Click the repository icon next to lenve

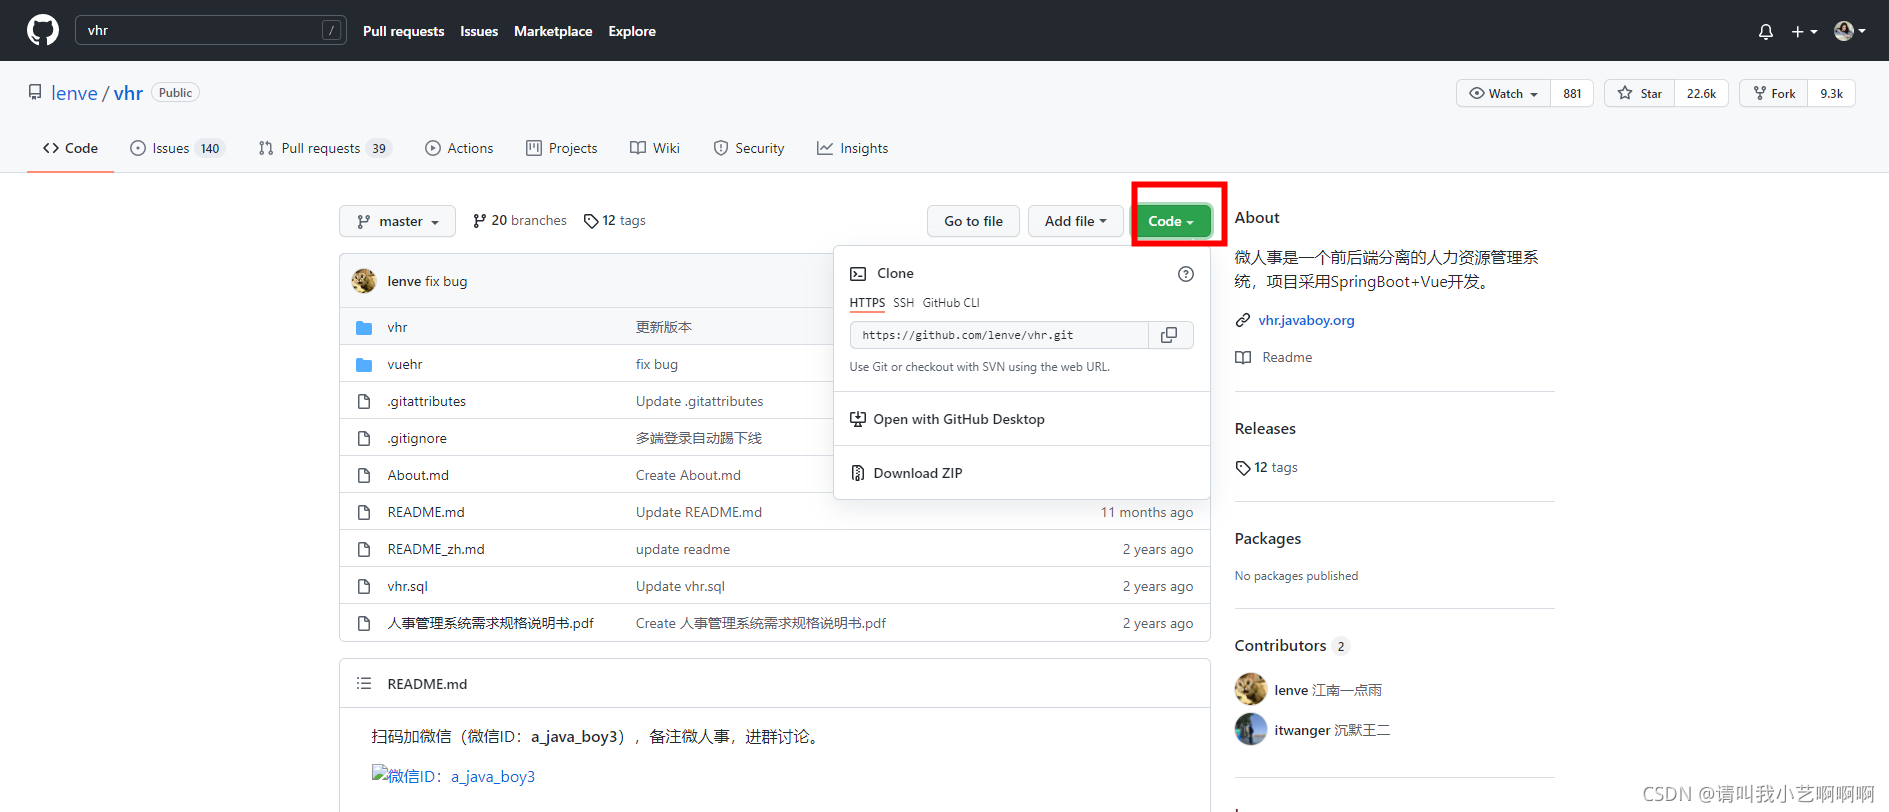click(x=35, y=92)
